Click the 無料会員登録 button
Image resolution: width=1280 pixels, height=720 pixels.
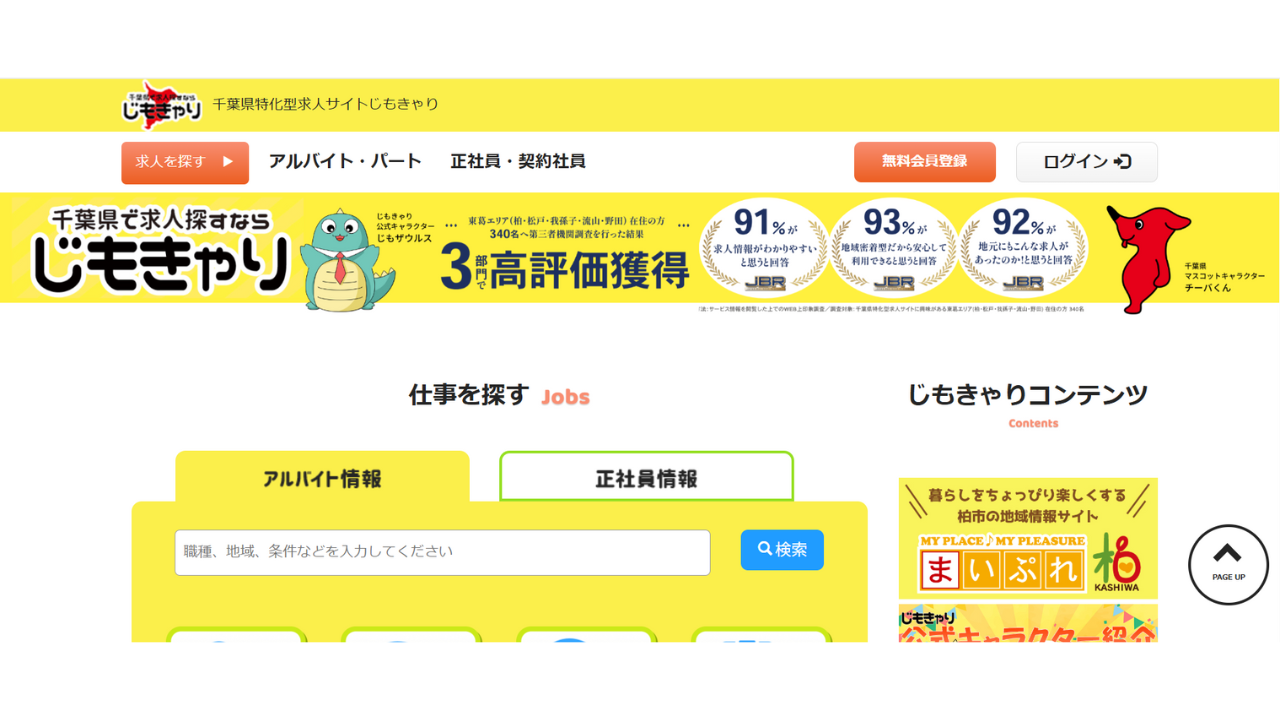click(x=925, y=161)
